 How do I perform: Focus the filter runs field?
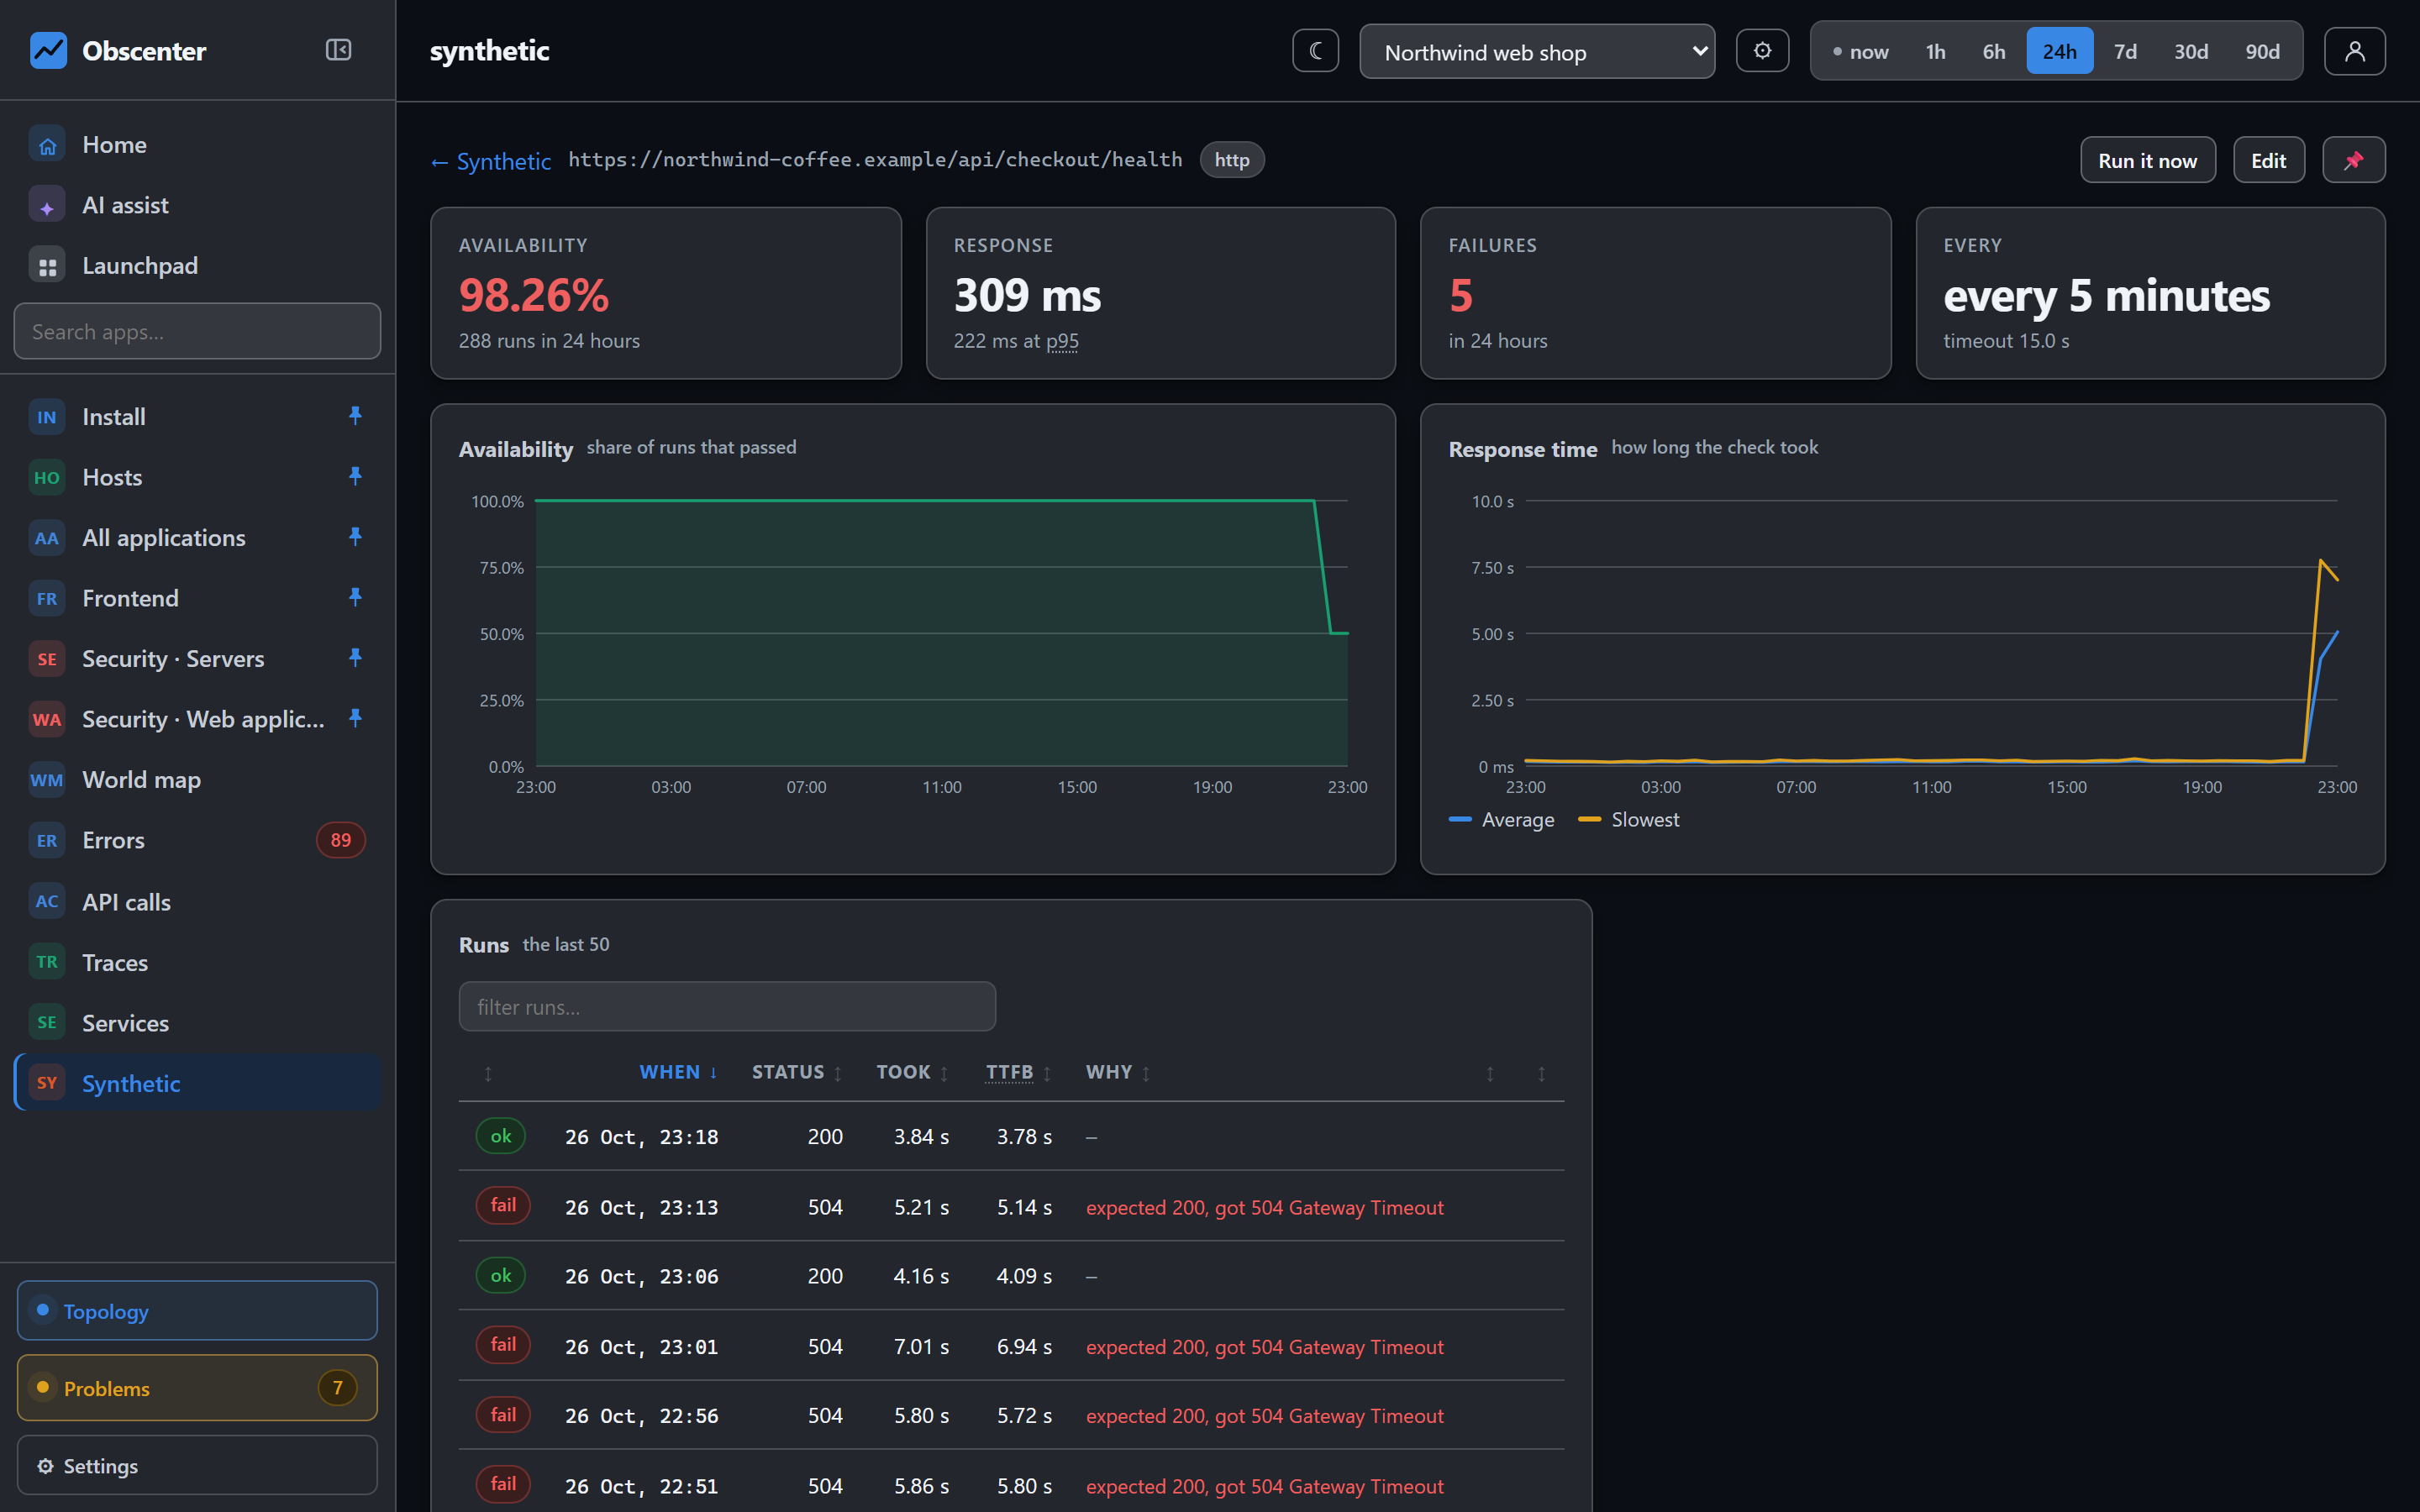727,1006
